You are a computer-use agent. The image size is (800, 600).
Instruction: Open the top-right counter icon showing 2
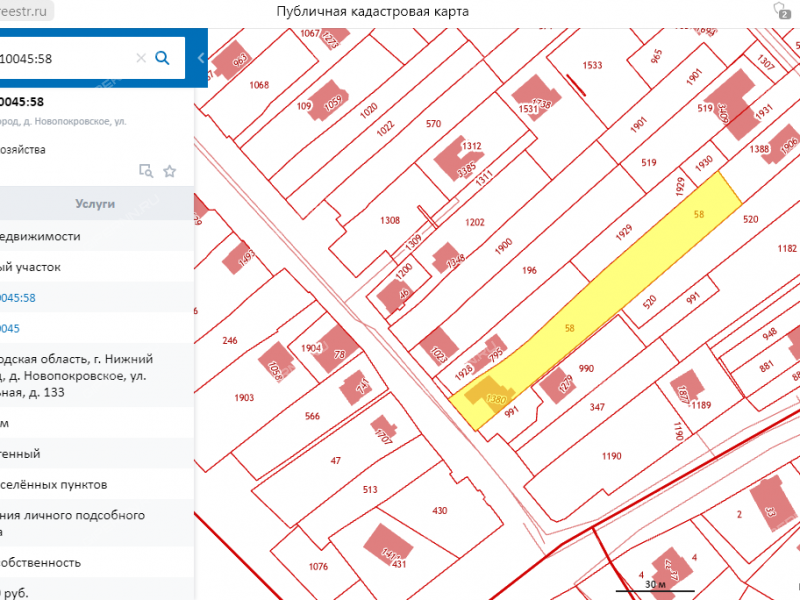click(781, 11)
